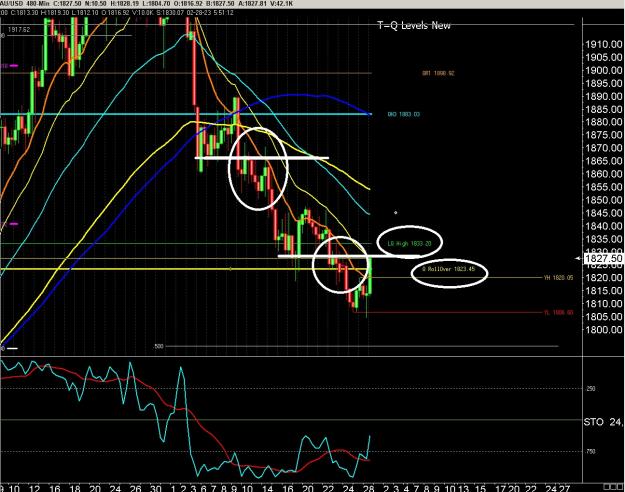
Task: Select the Q RollOver 1823.45 label
Action: (x=449, y=270)
